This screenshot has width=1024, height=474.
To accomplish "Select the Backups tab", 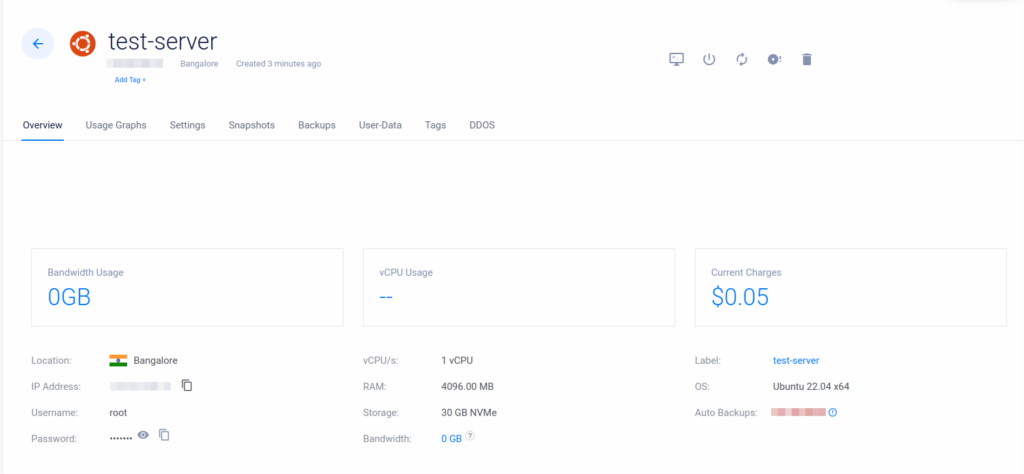I will point(316,125).
